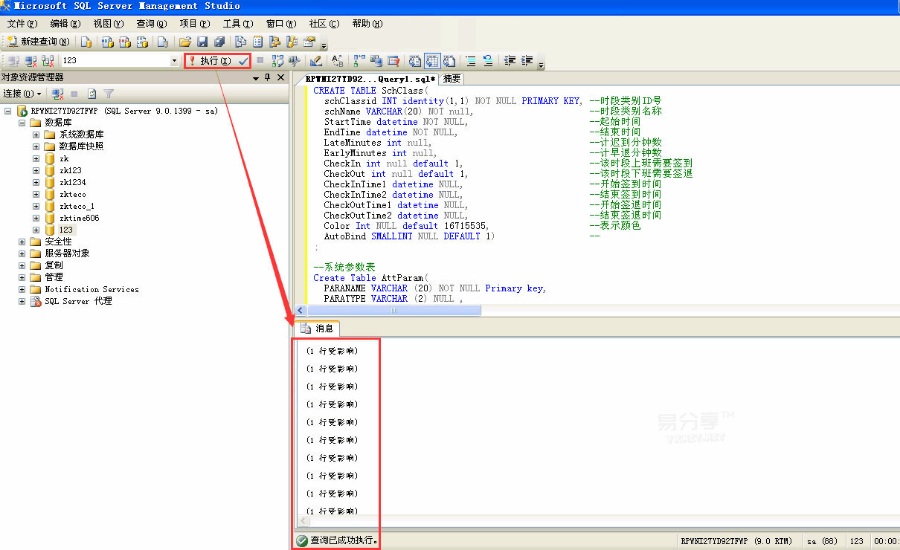Viewport: 900px width, 550px height.
Task: Select the 服务器对象 folder
Action: point(67,253)
